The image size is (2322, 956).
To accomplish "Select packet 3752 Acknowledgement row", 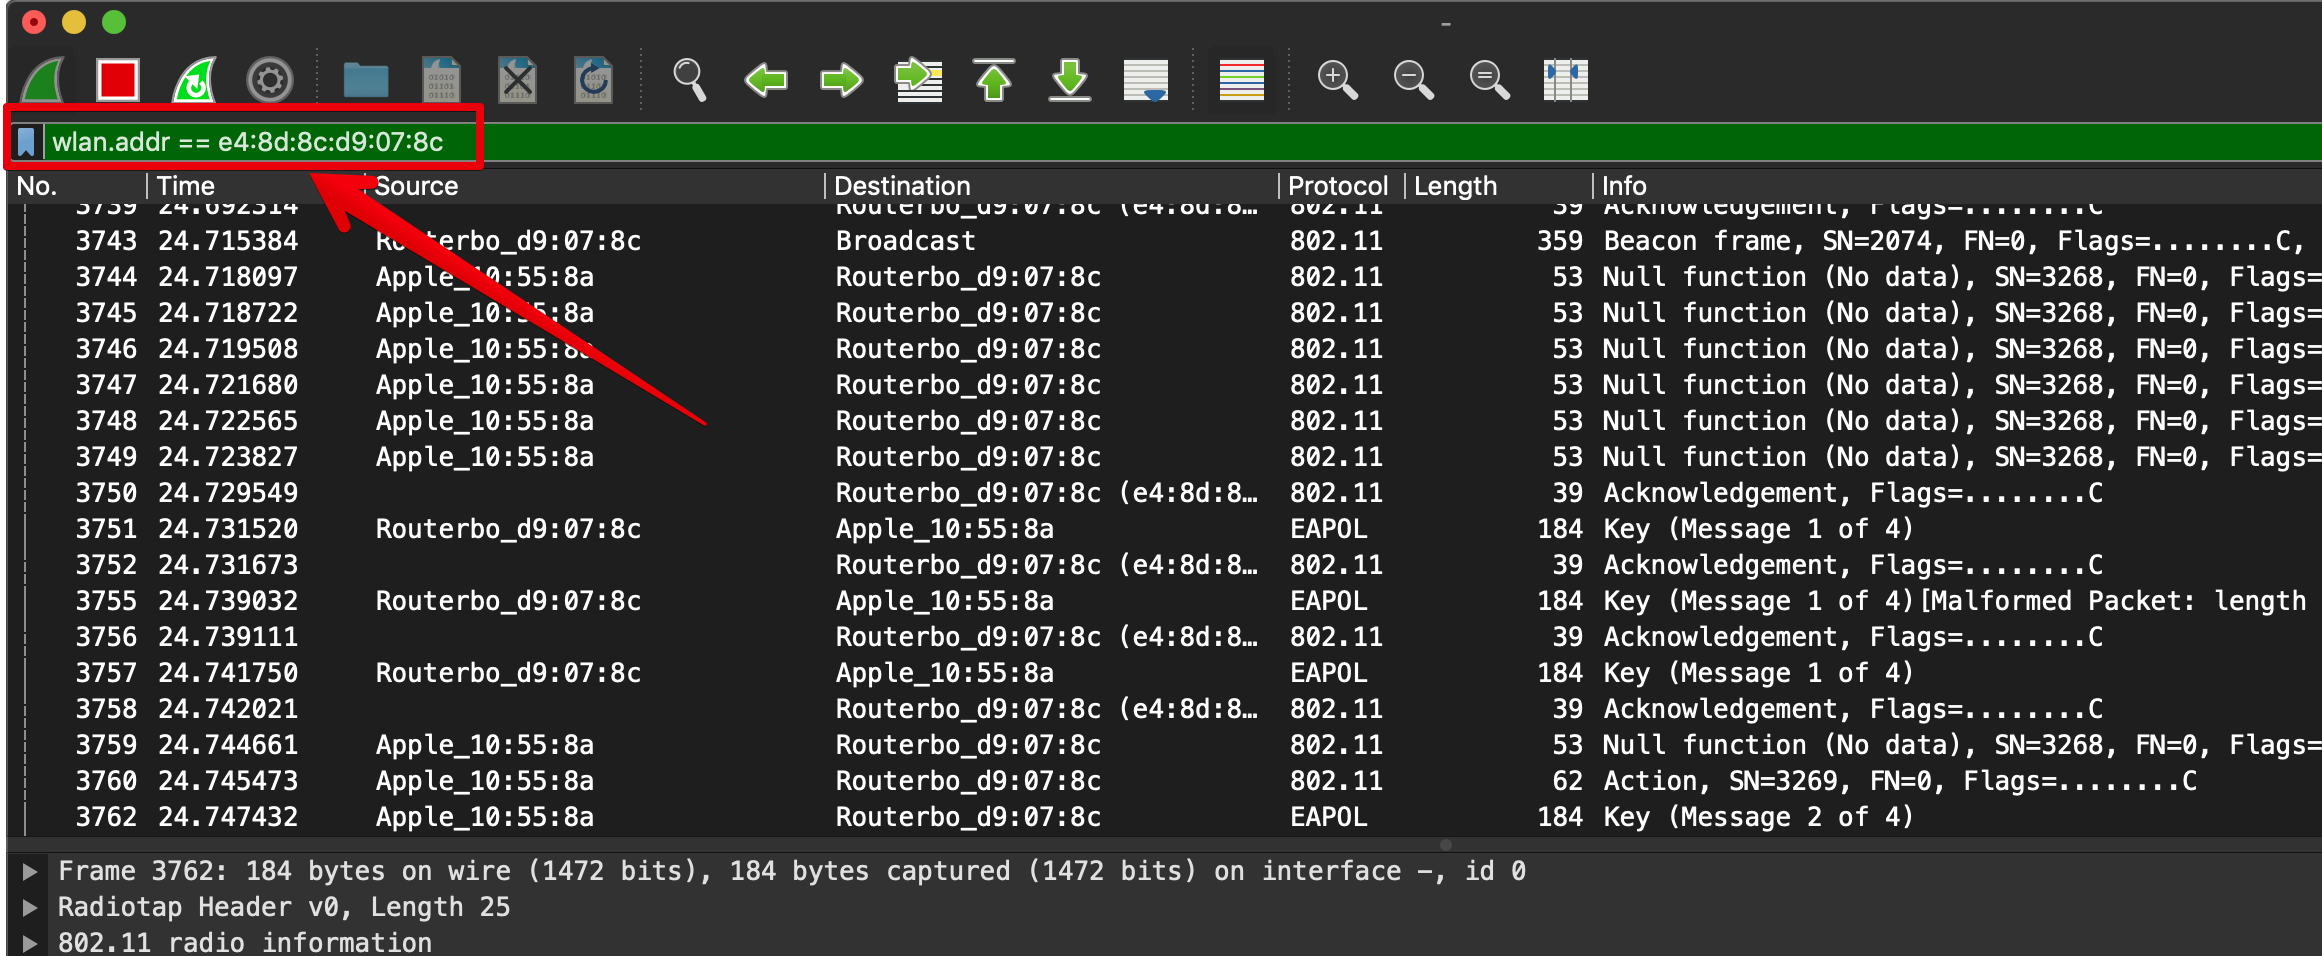I will point(1165,565).
